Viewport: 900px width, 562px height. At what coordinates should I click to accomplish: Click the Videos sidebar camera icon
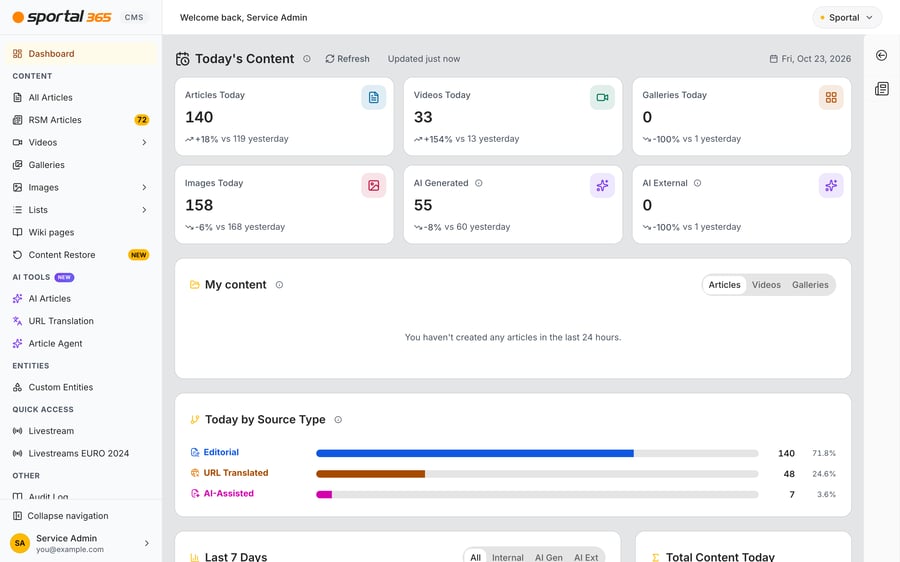pyautogui.click(x=18, y=142)
